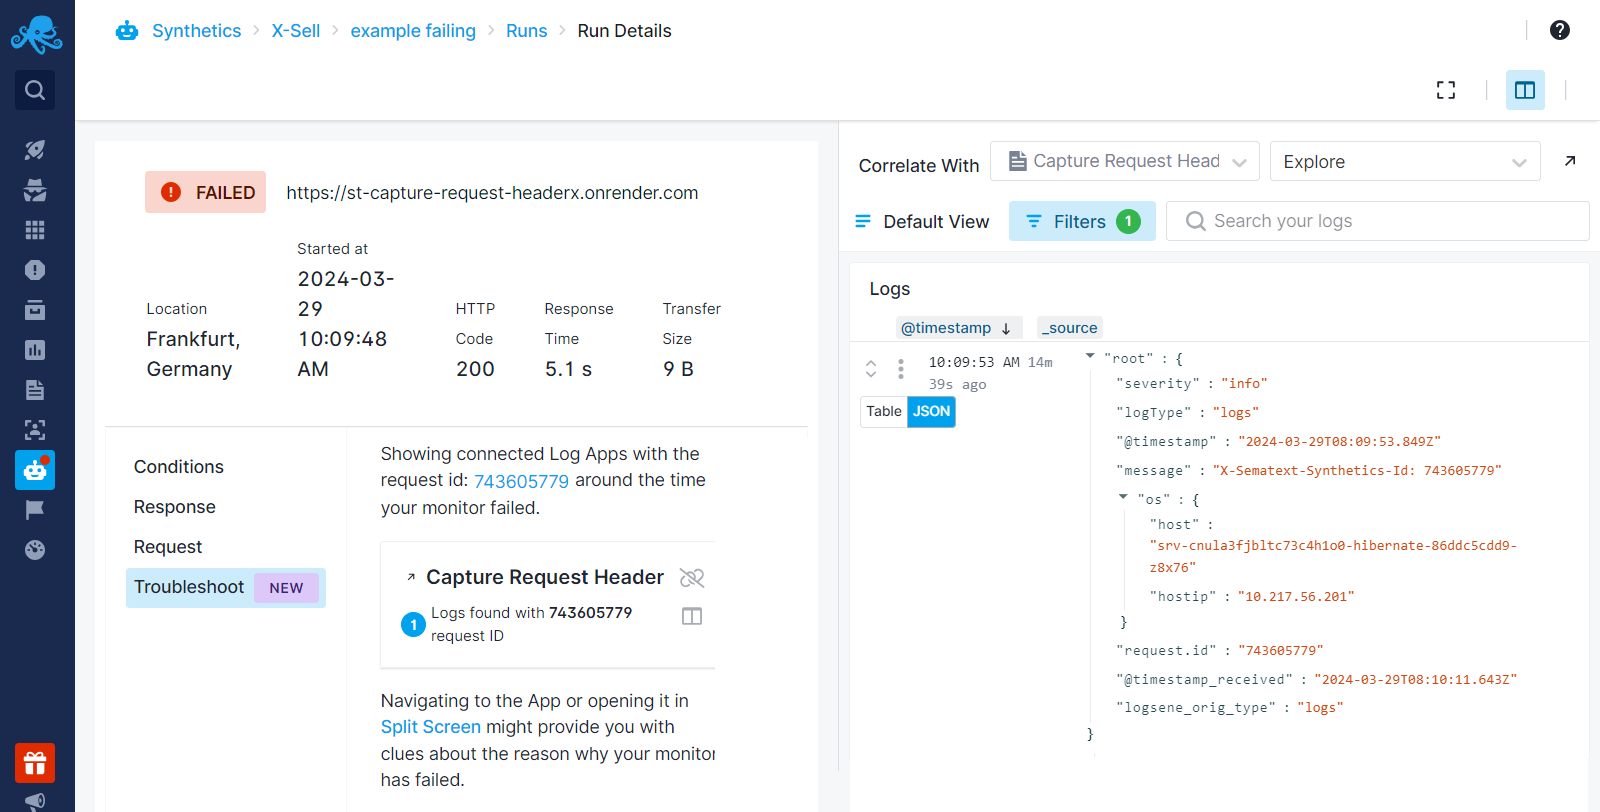Click the "severity" : "info" line
The height and width of the screenshot is (812, 1600).
coord(1191,383)
